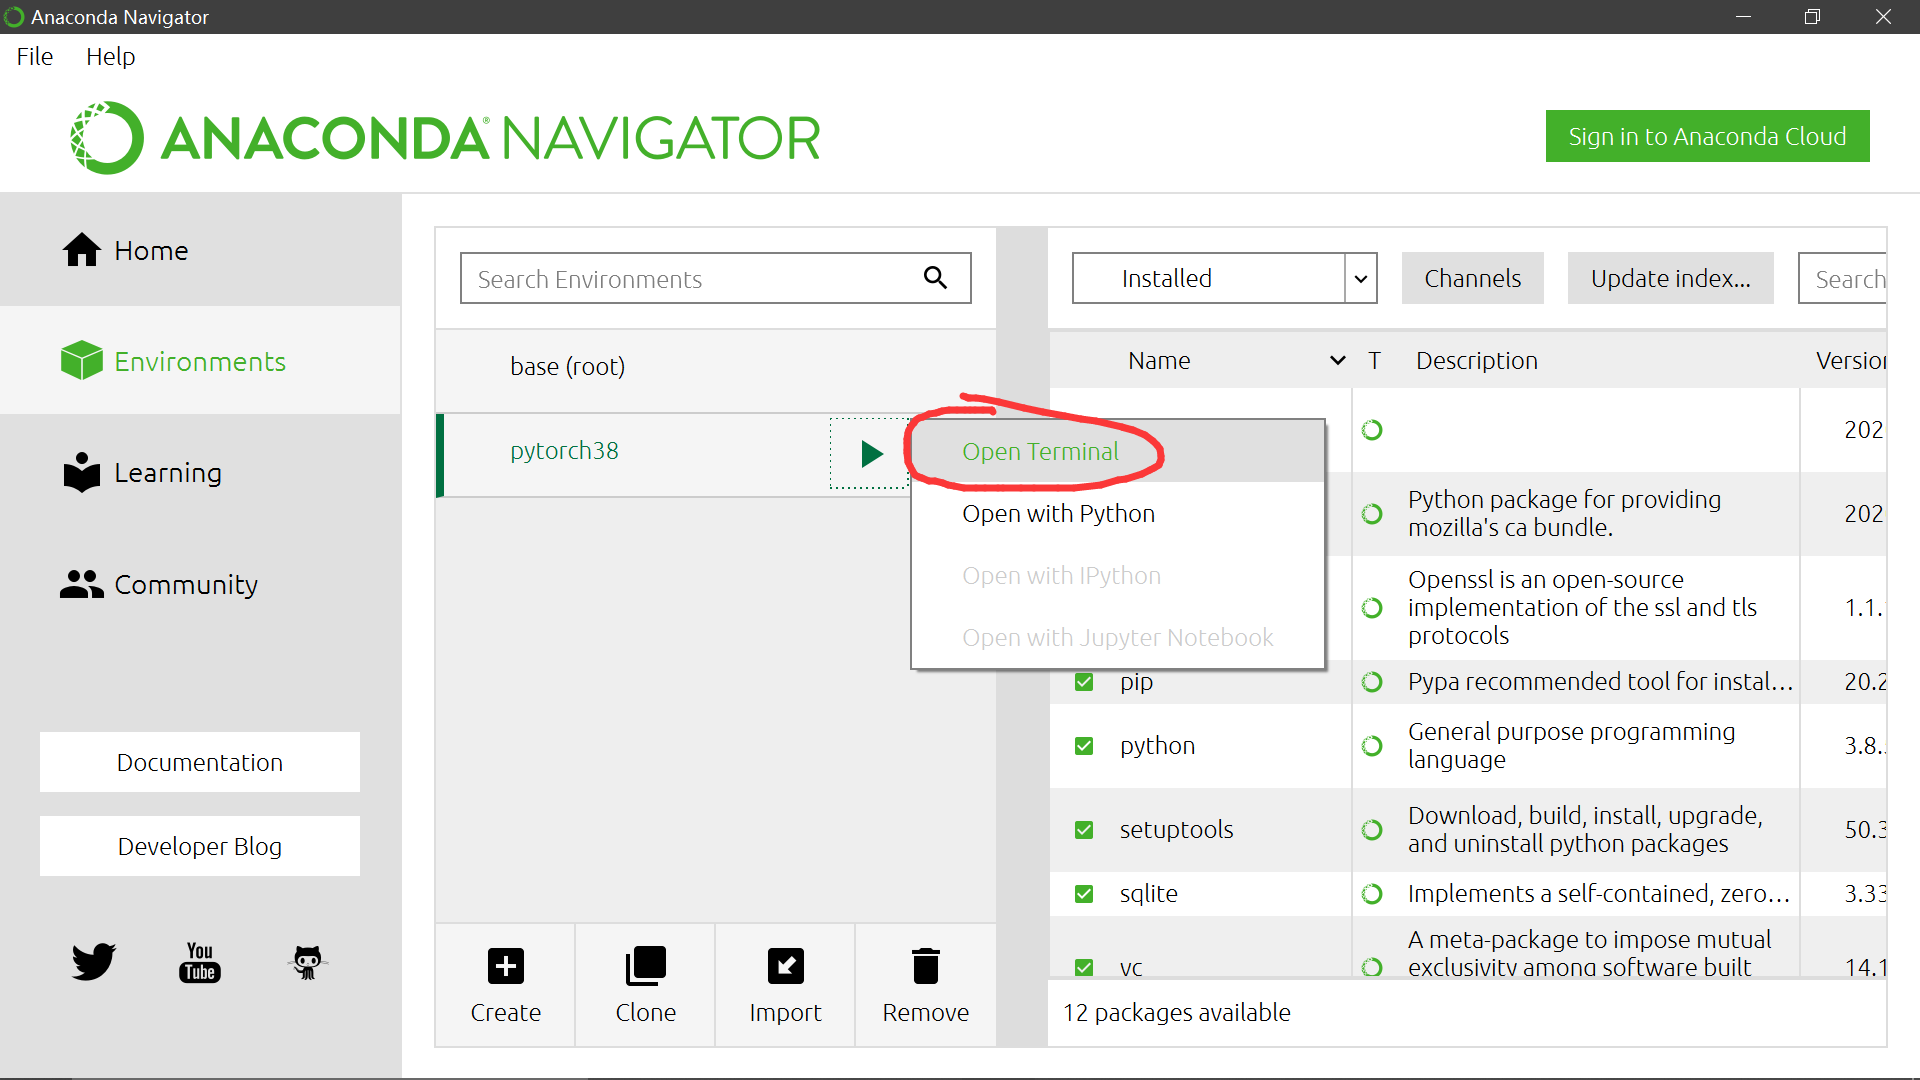
Task: Click the T column header
Action: [x=1374, y=361]
